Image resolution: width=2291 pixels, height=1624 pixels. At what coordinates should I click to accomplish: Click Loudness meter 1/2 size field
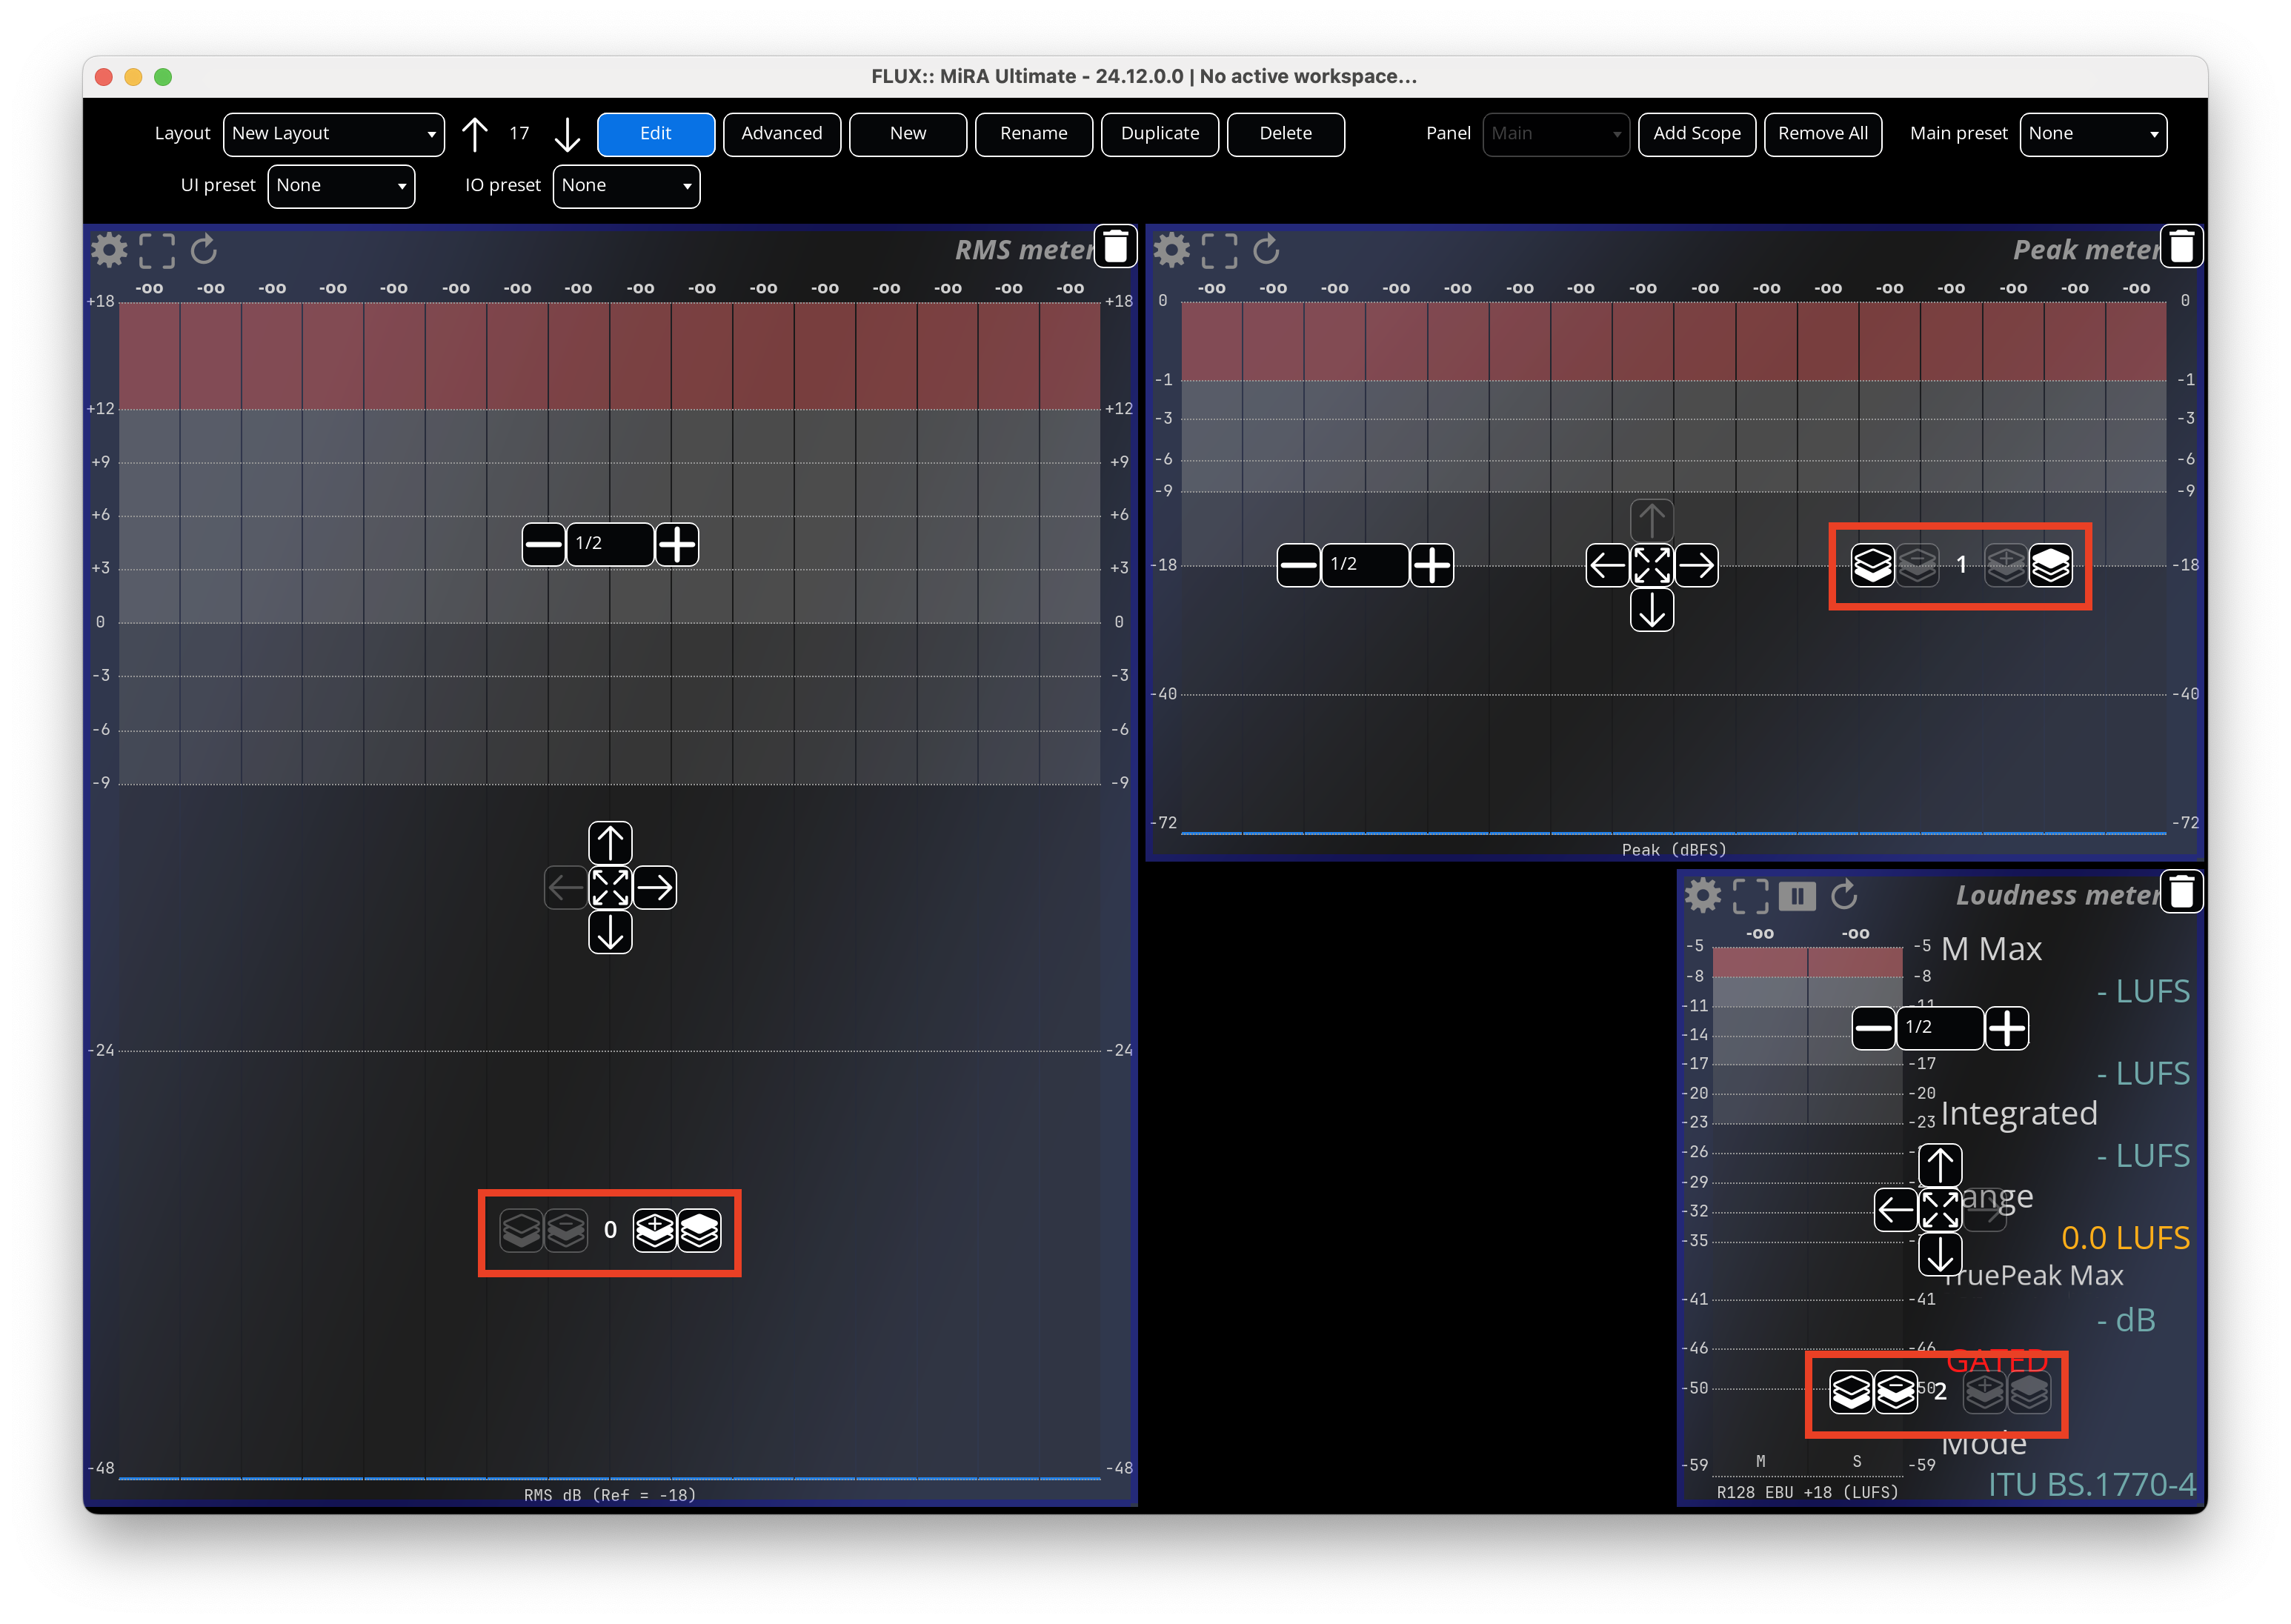coord(1940,1028)
